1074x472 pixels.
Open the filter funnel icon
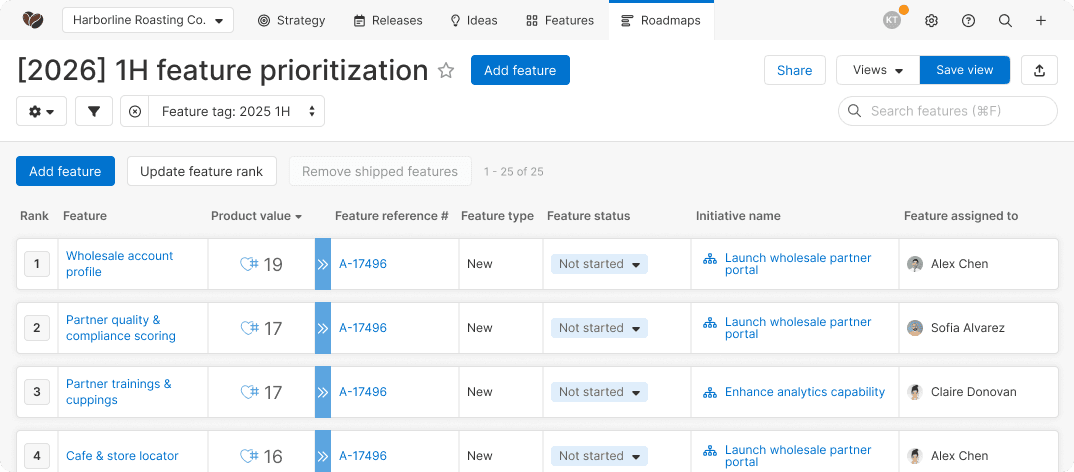[x=93, y=111]
